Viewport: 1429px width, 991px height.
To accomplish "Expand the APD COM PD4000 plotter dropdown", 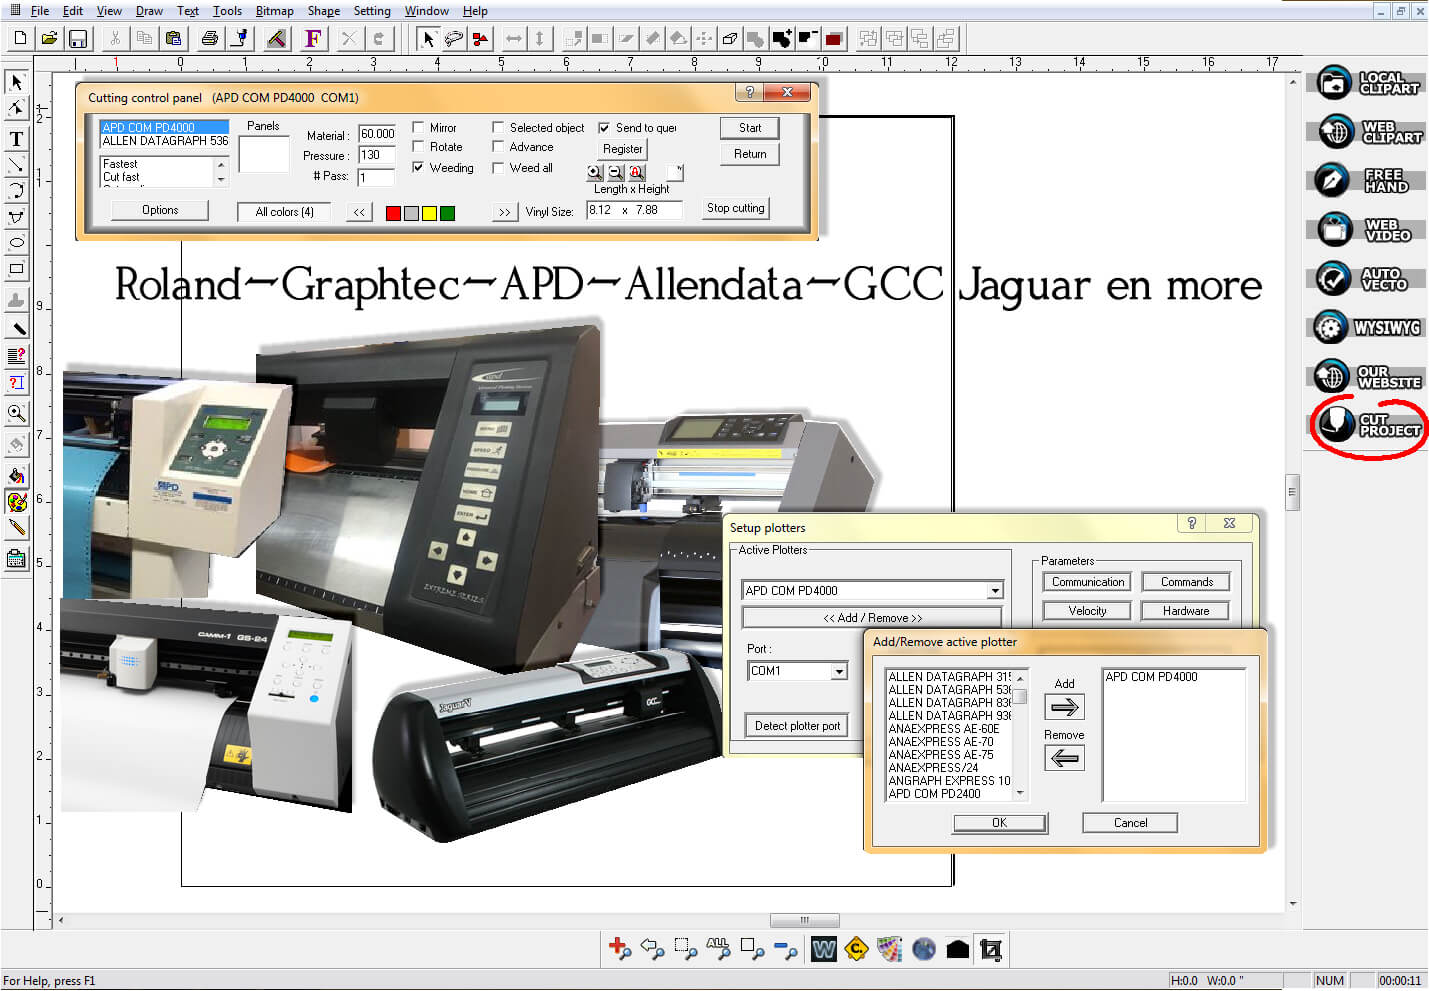I will 994,591.
